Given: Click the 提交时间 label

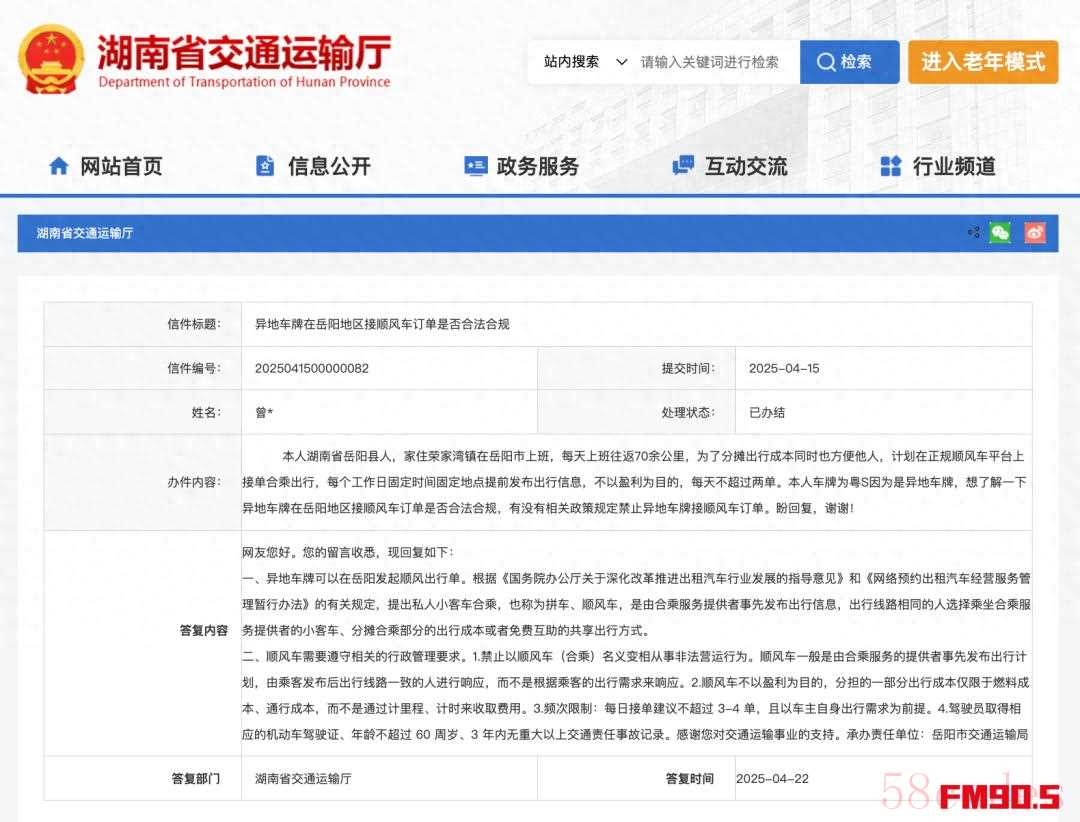Looking at the screenshot, I should [688, 368].
